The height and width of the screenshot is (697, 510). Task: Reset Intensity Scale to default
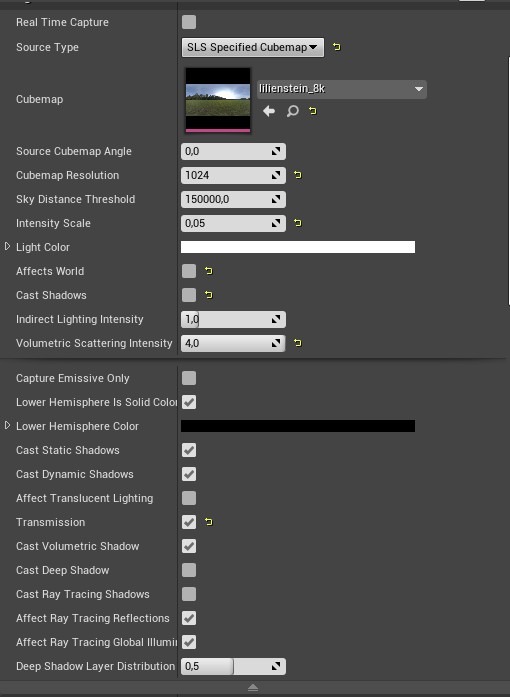[x=297, y=223]
